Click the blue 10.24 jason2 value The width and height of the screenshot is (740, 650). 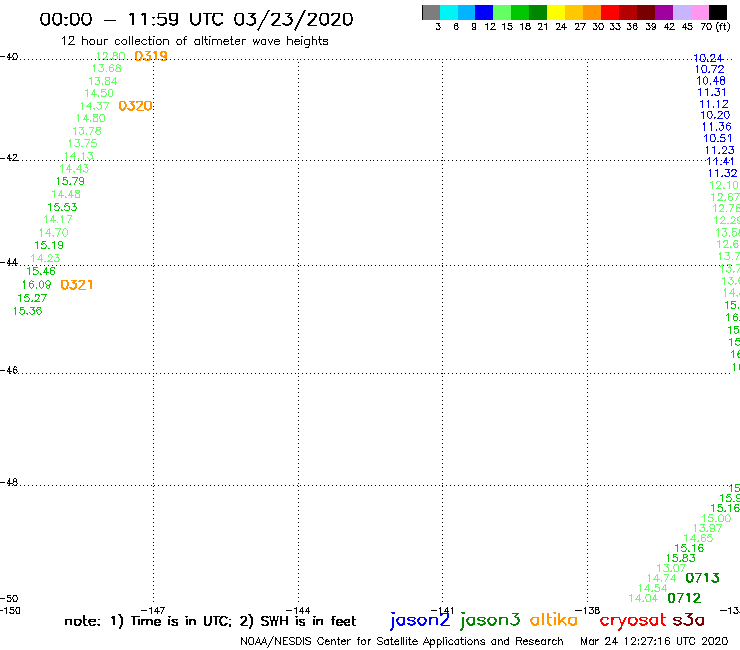[x=708, y=58]
